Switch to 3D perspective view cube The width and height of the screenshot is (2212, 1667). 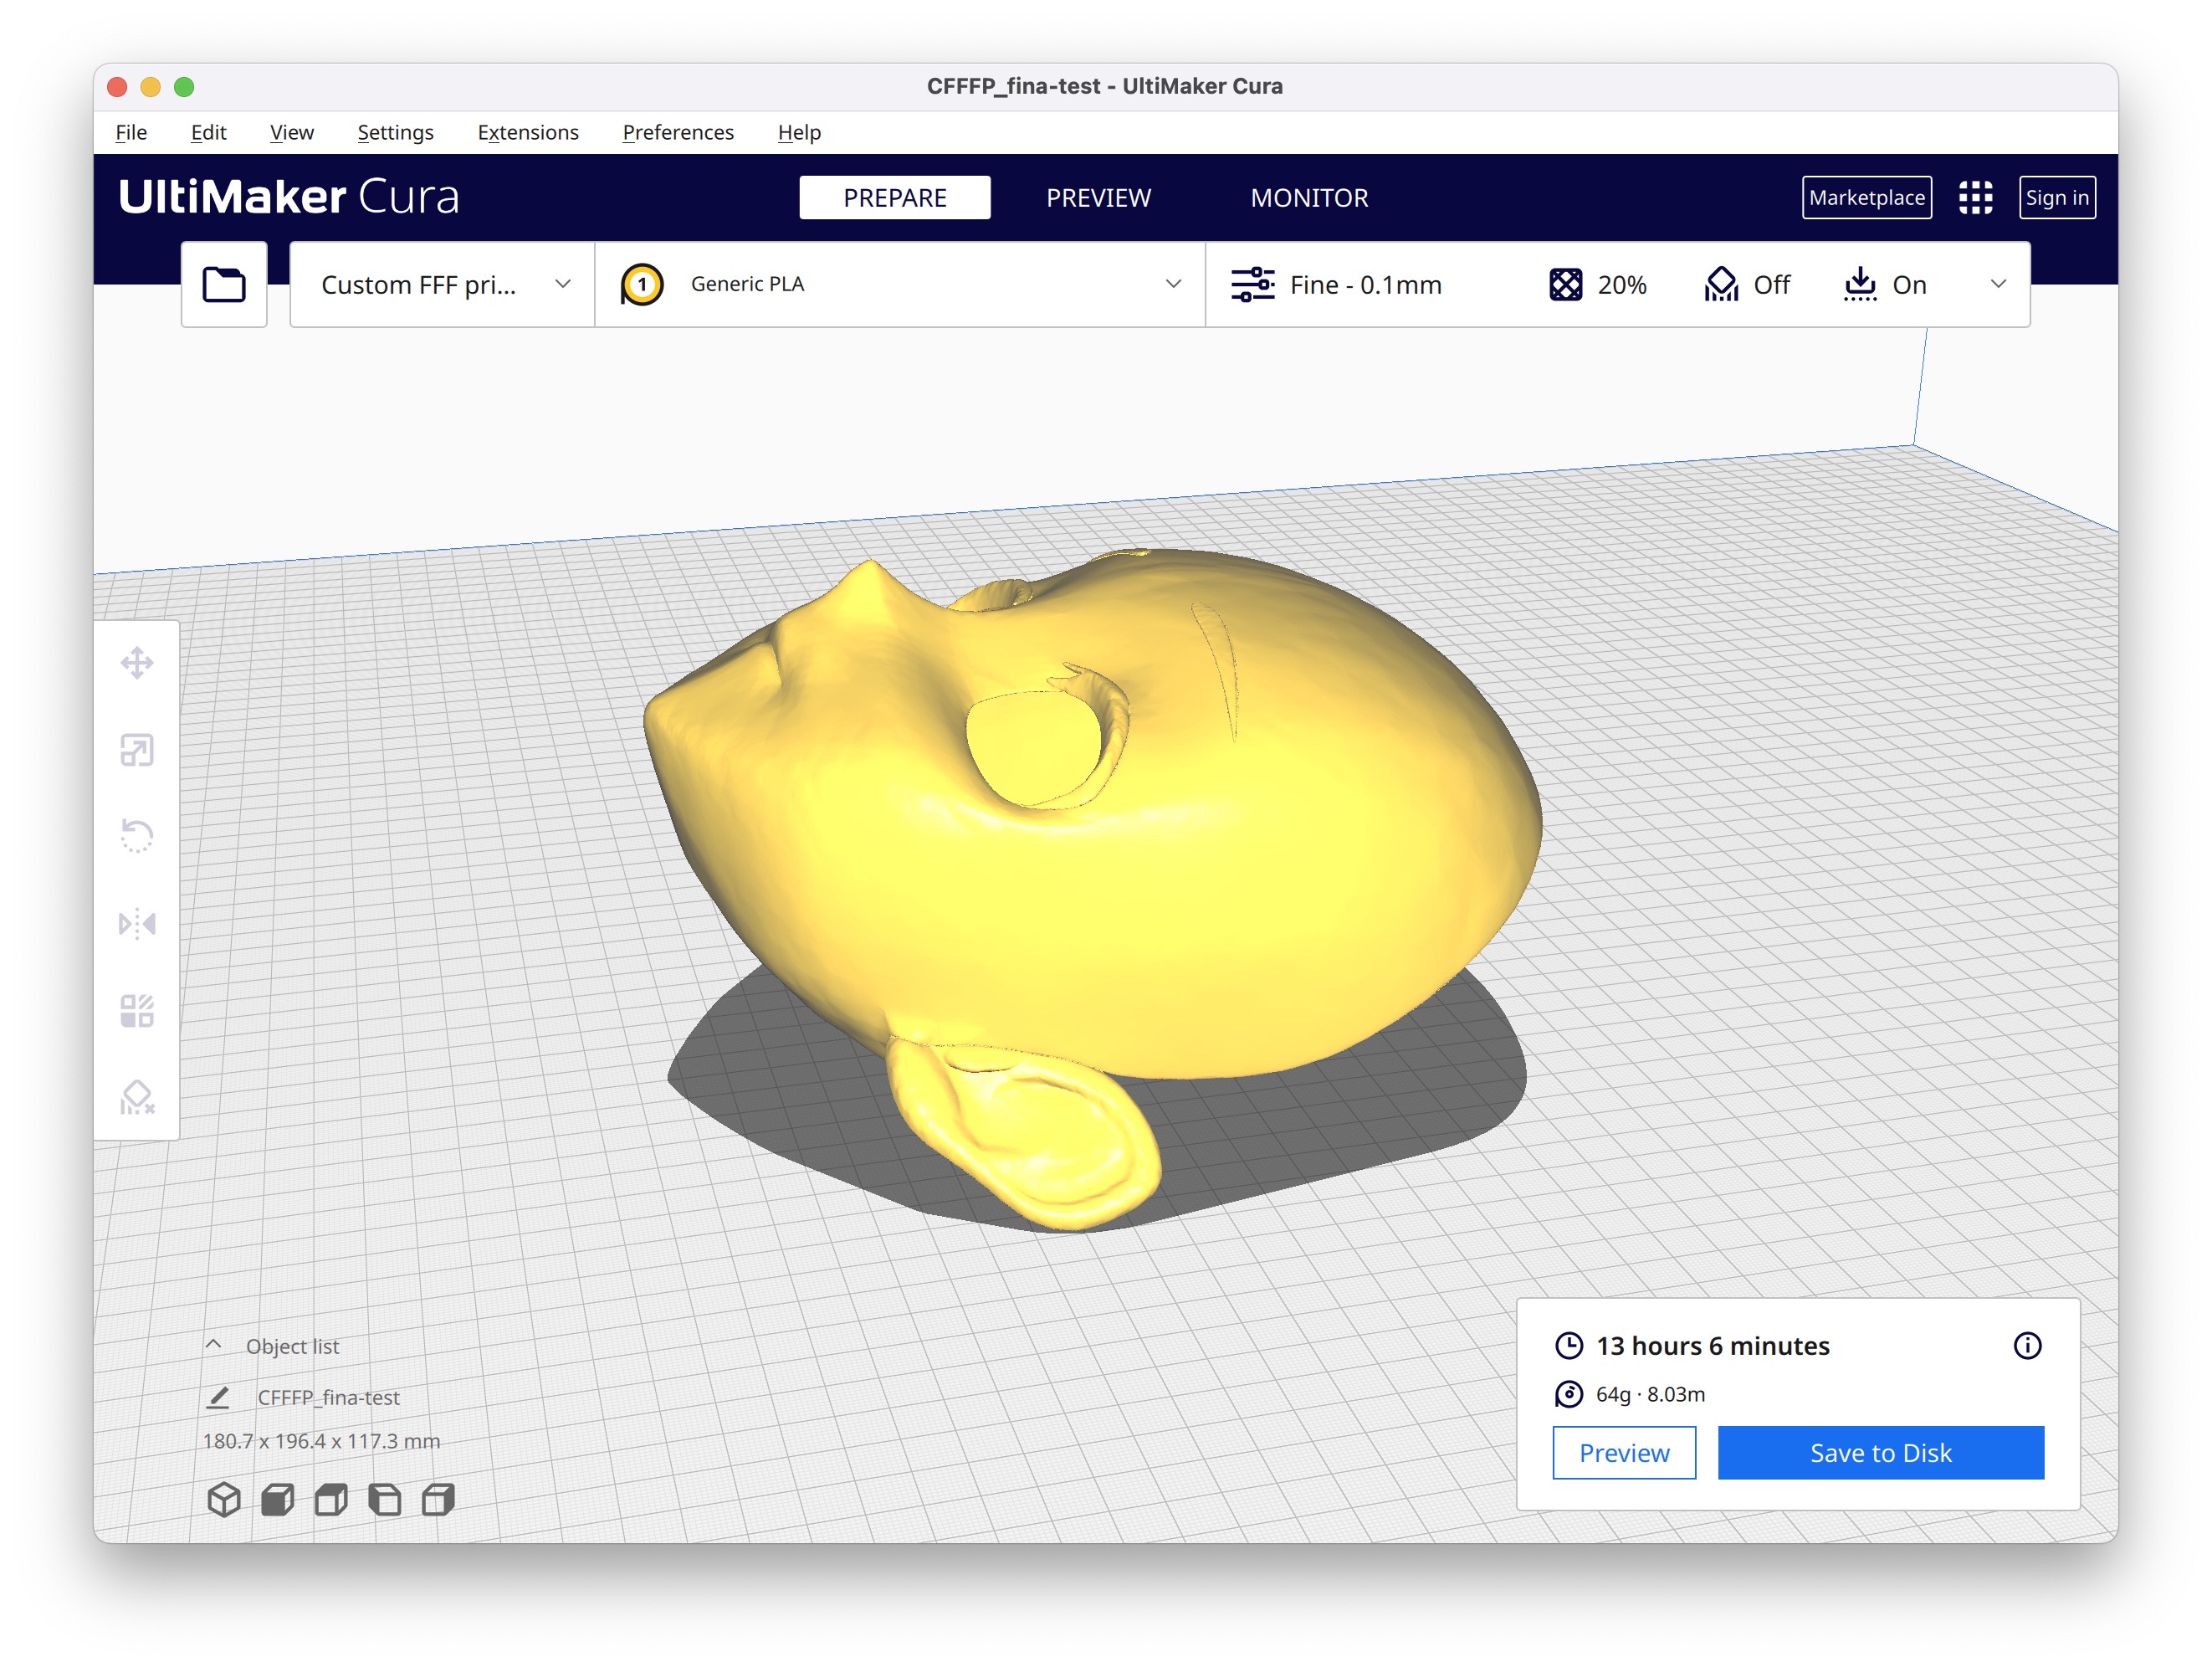coord(224,1499)
